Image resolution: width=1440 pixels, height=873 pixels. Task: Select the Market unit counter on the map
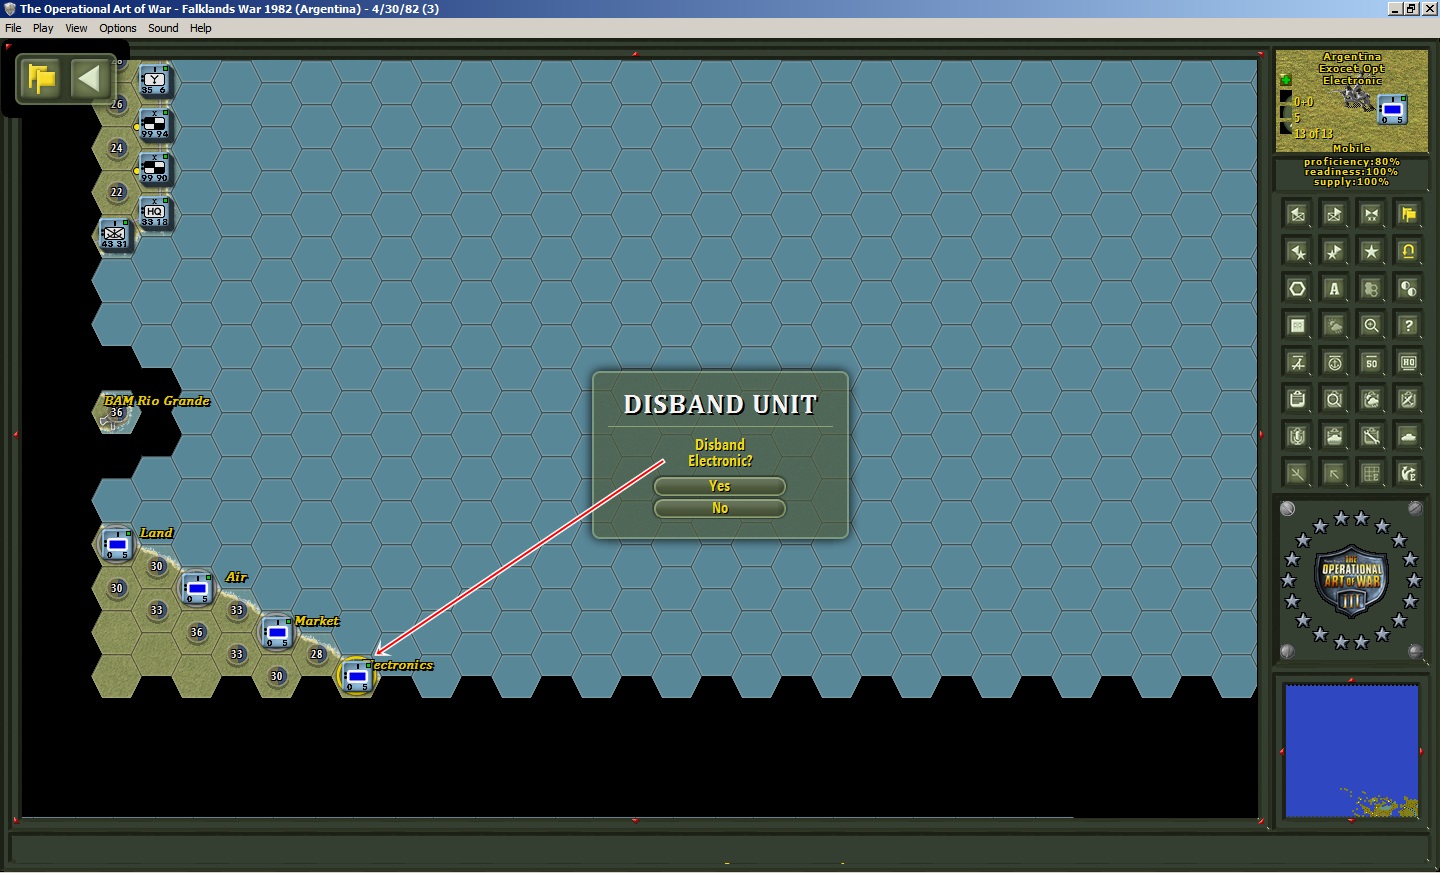click(x=277, y=633)
